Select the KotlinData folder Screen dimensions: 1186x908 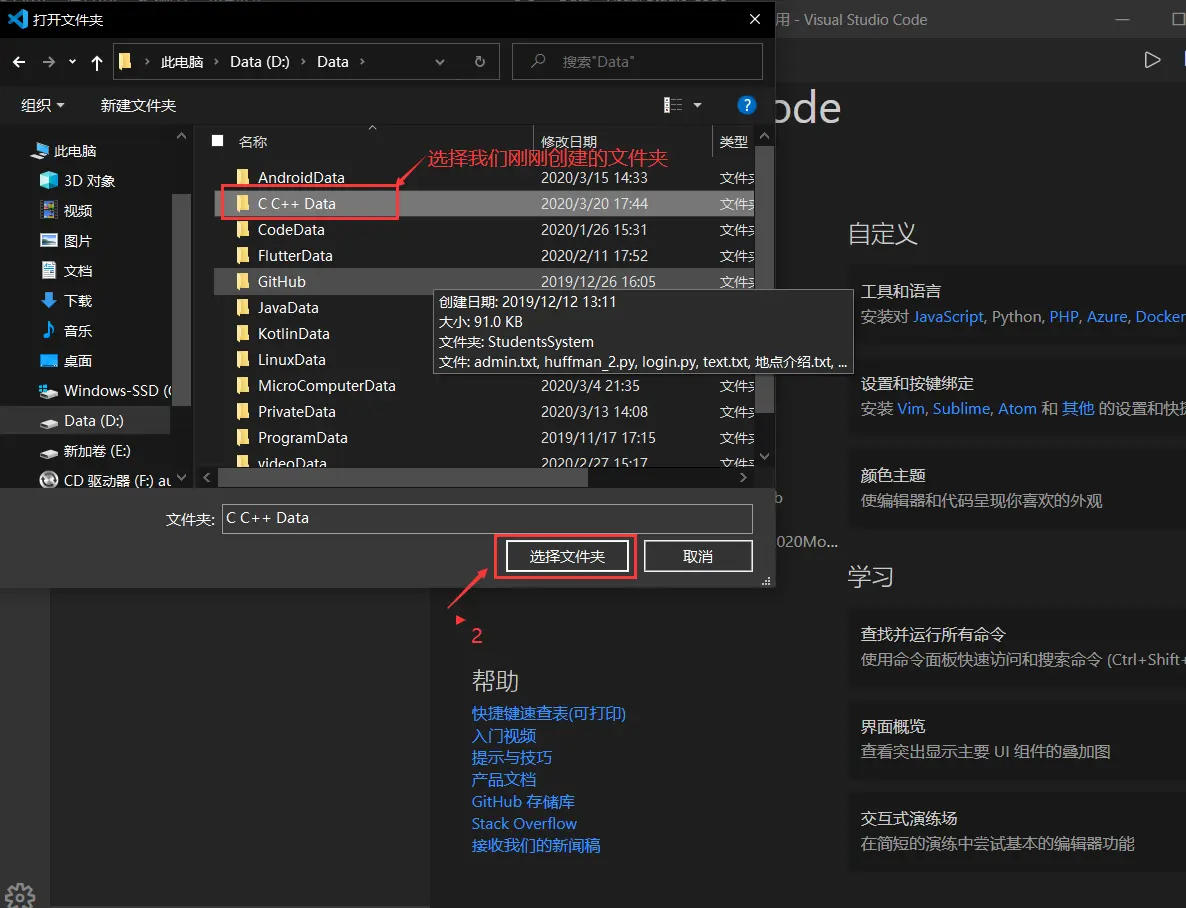click(x=293, y=334)
